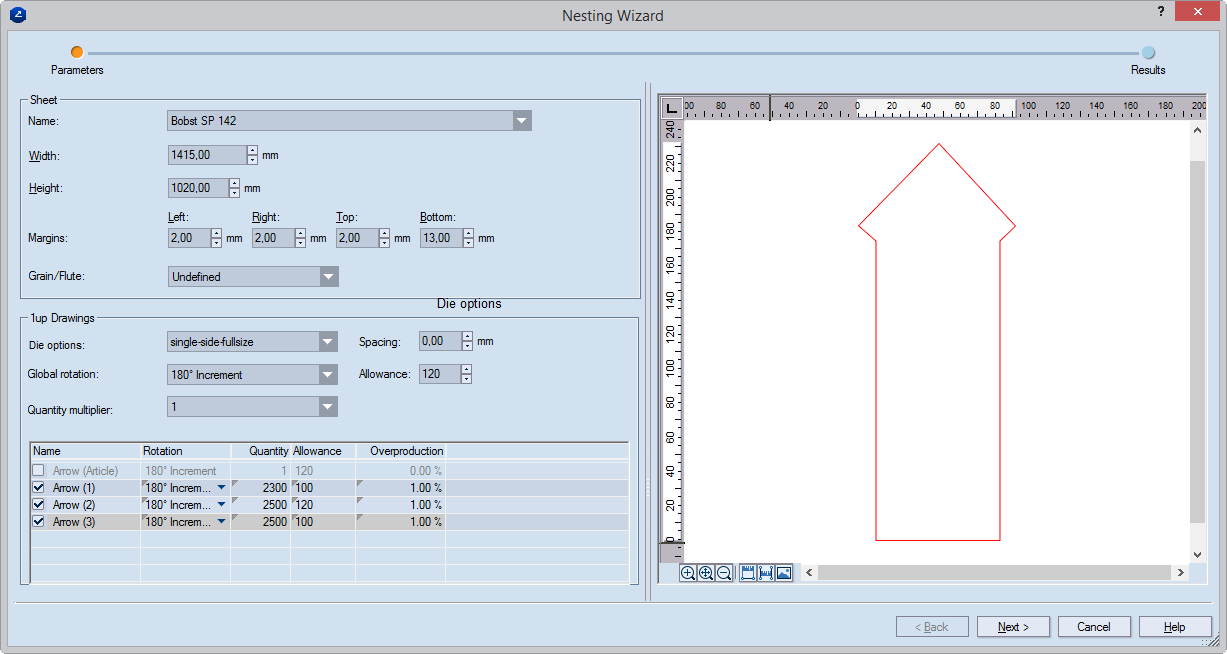Click the zoom in magnifier icon
Image resolution: width=1227 pixels, height=654 pixels.
tap(688, 573)
